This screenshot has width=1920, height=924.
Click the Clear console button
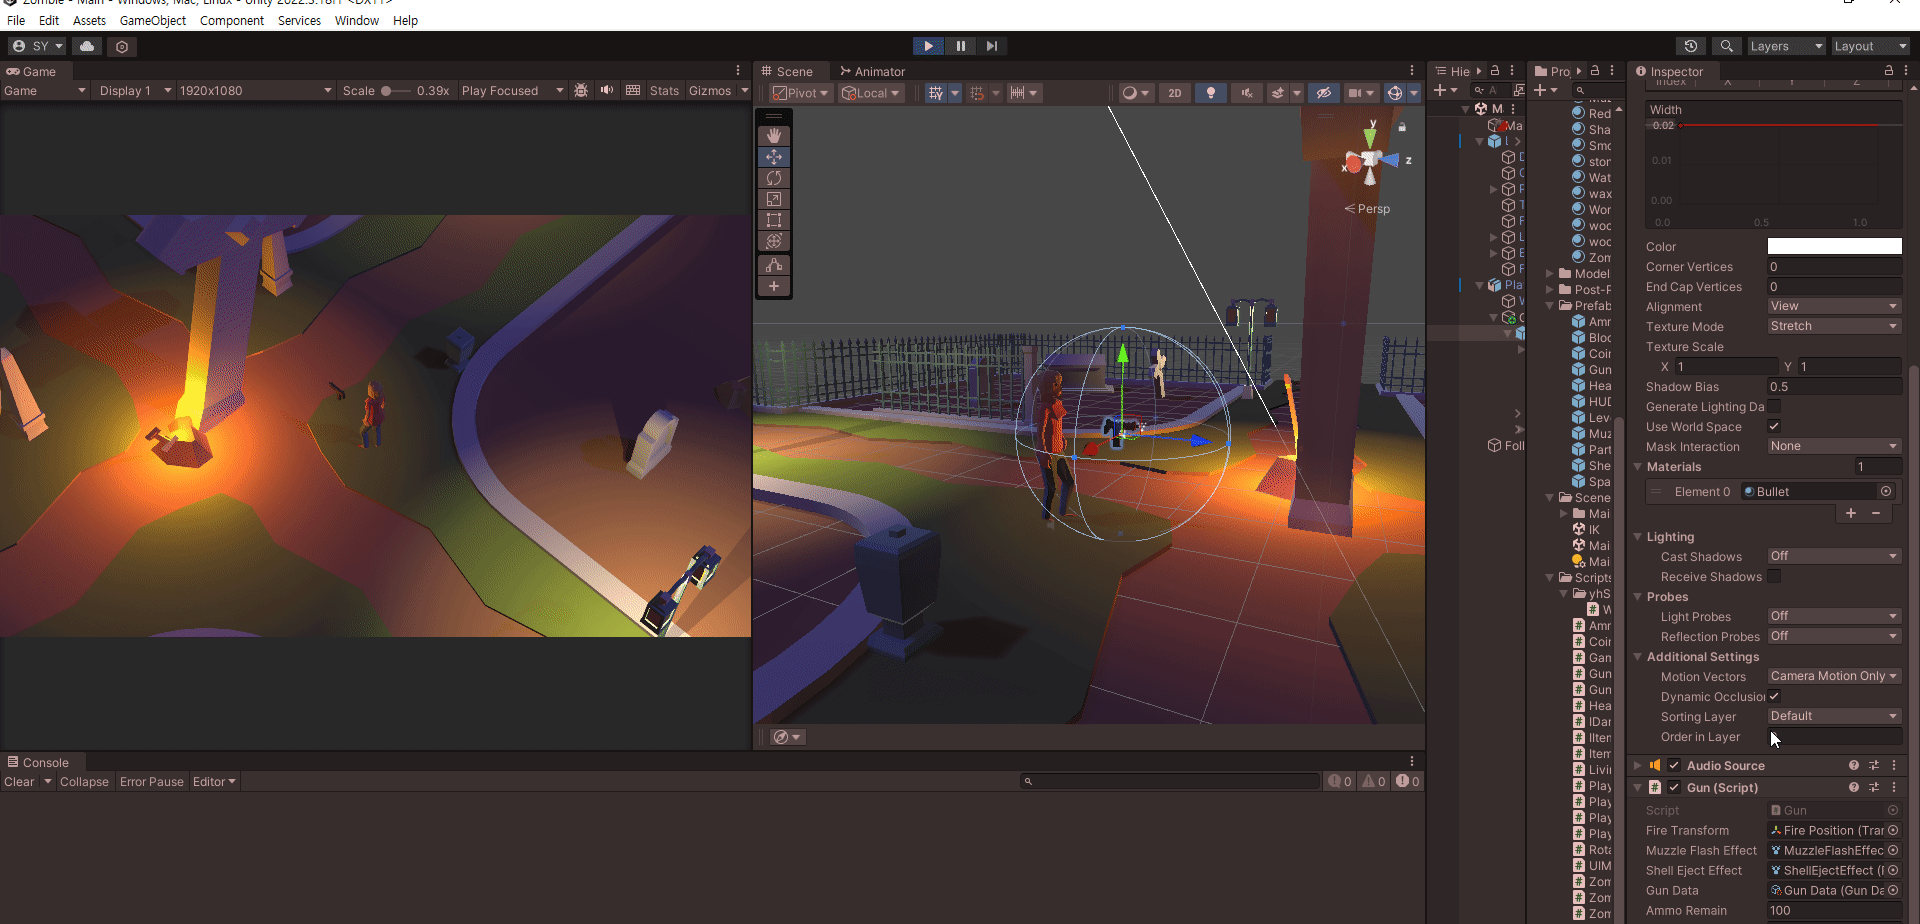[19, 782]
